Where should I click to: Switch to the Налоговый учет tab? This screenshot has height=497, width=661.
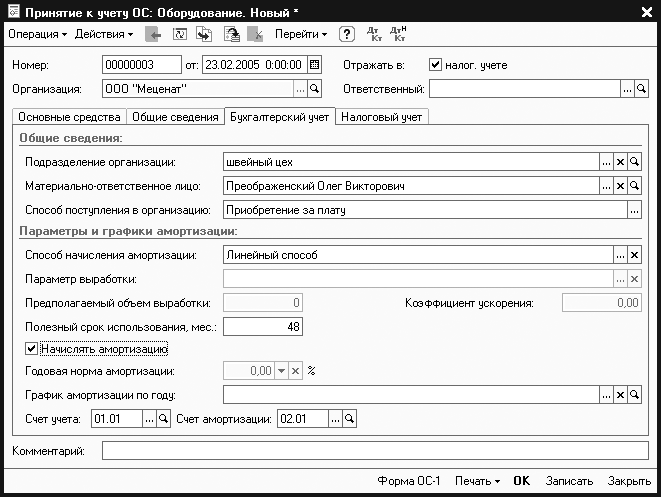coord(383,117)
